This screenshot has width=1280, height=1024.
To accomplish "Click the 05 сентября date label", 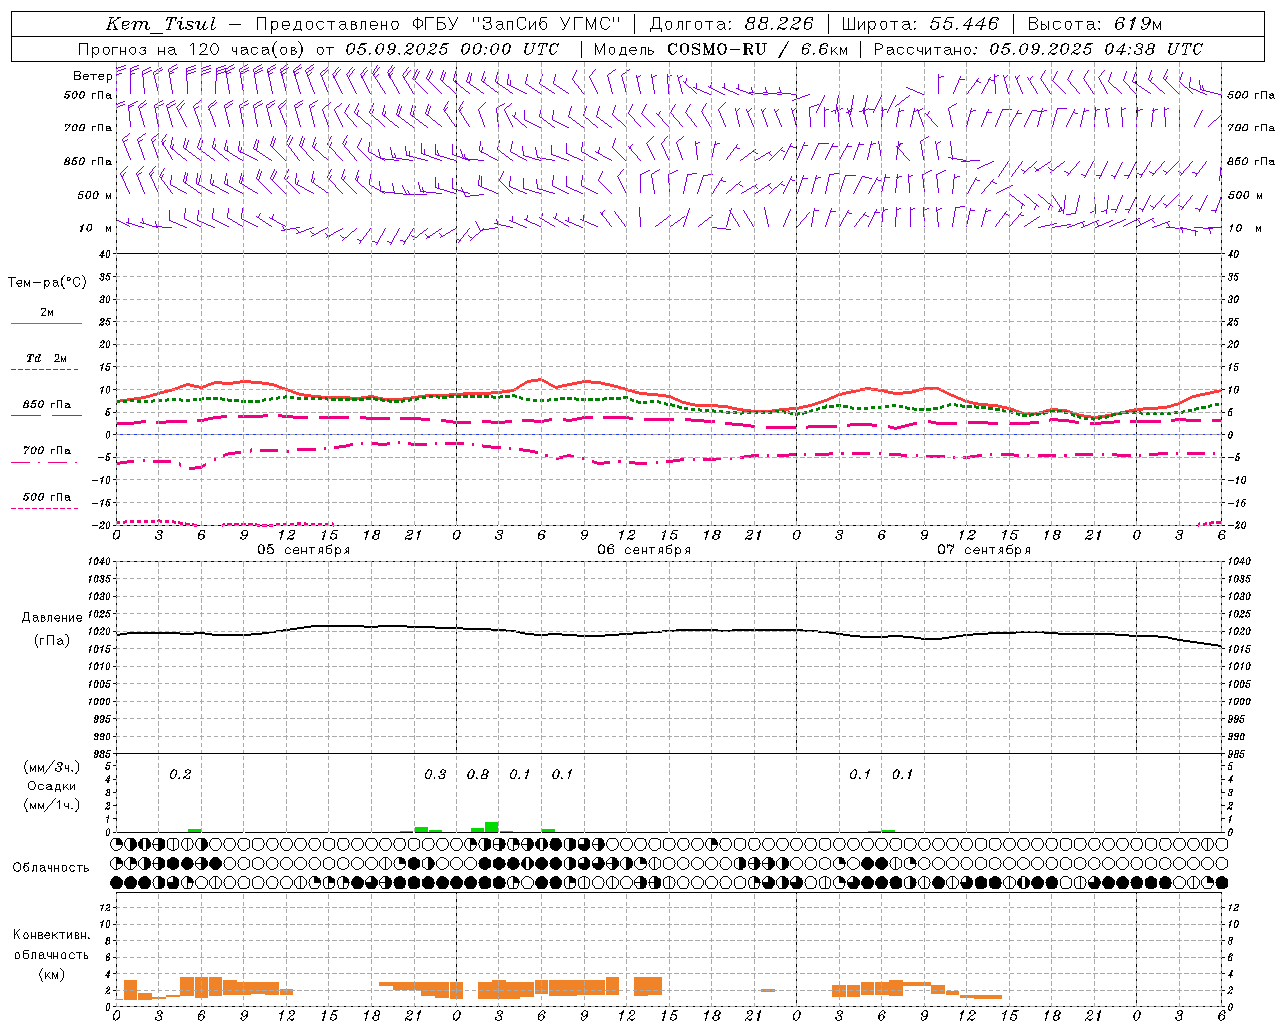I will point(304,550).
